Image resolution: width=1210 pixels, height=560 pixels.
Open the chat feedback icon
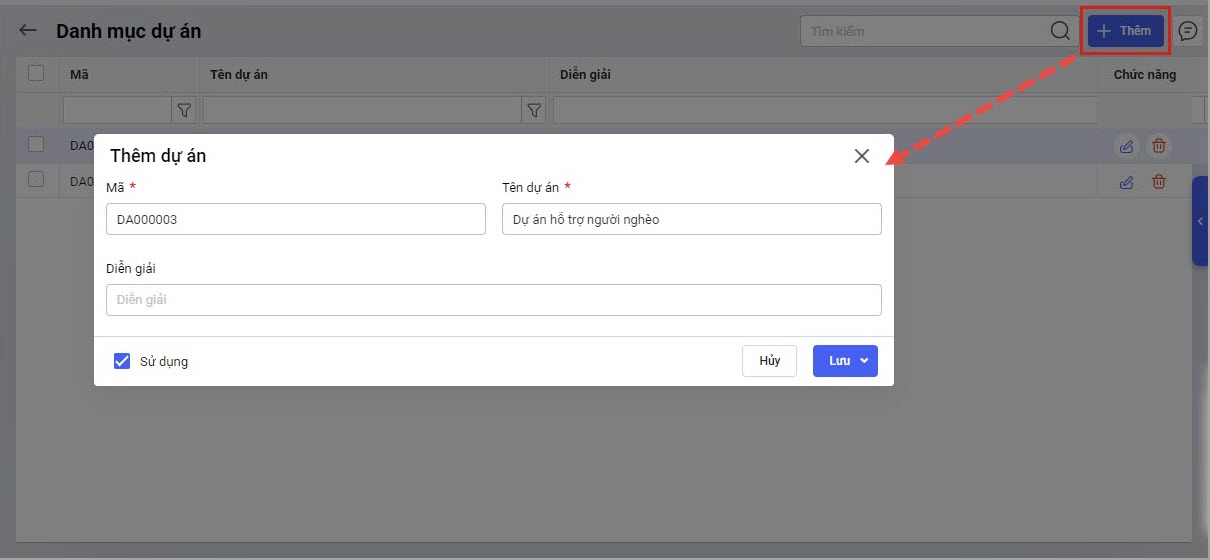1188,31
